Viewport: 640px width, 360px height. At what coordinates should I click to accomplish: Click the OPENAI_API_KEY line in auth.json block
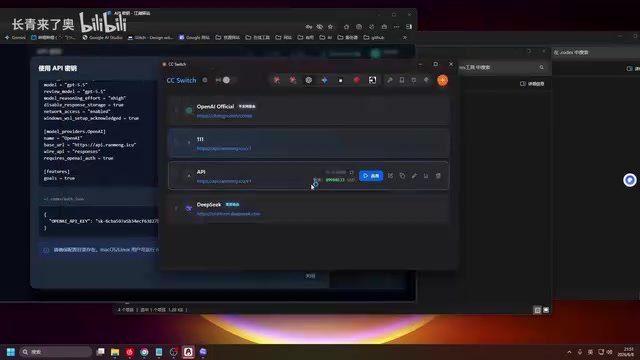click(x=103, y=221)
